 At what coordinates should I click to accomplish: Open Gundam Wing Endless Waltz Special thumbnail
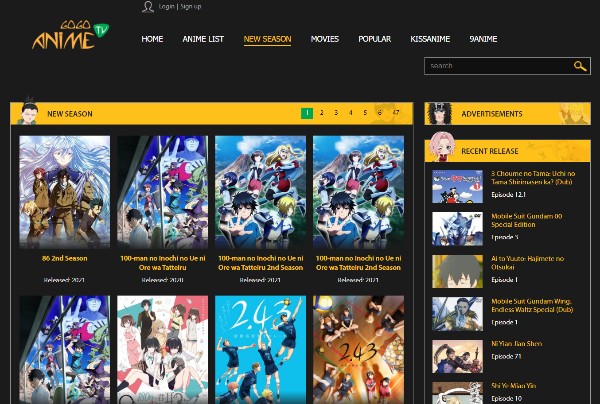(x=458, y=314)
